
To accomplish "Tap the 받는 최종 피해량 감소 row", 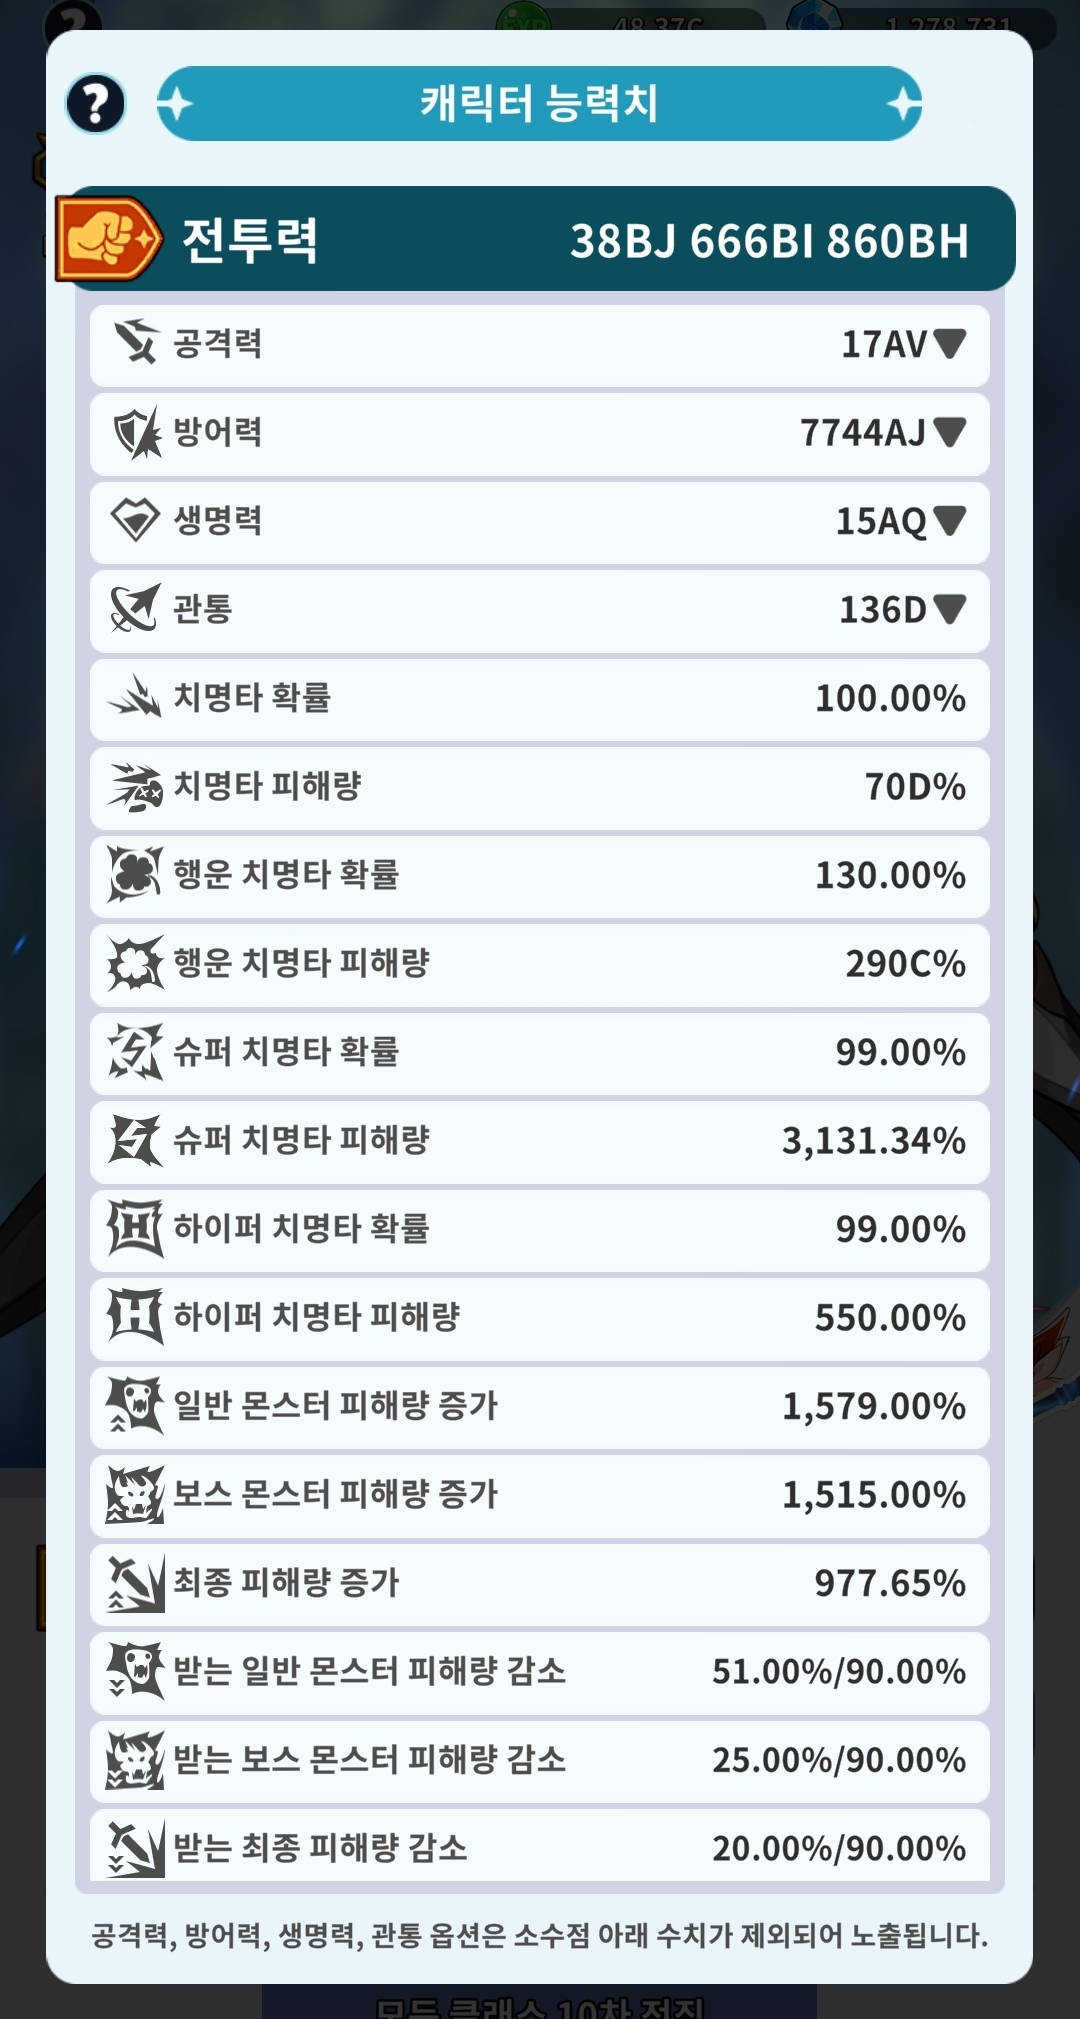I will point(540,1846).
